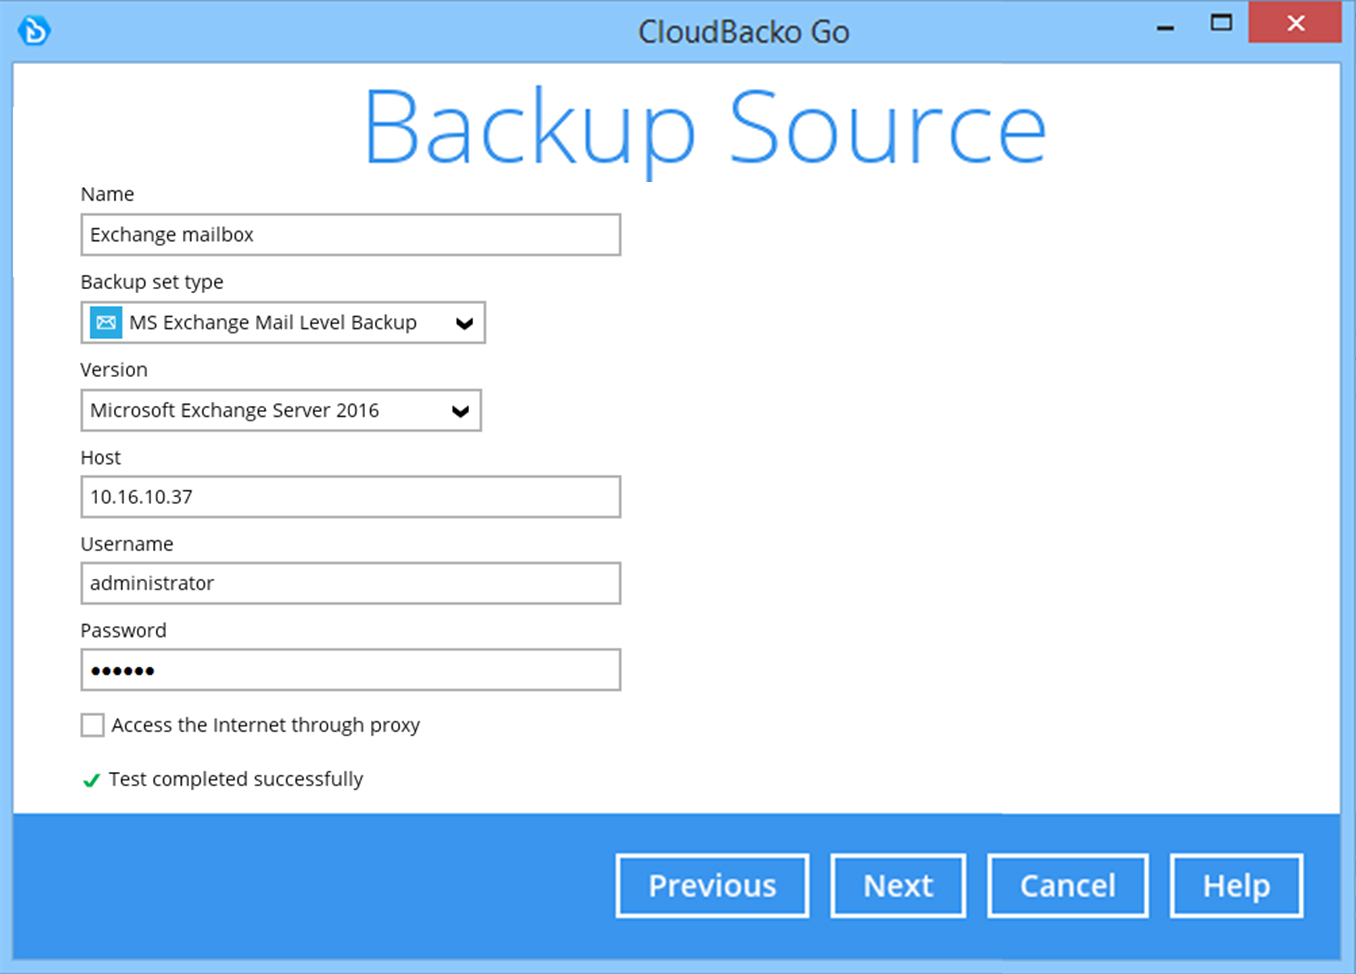The height and width of the screenshot is (974, 1356).
Task: Expand the Backup set type dropdown arrow
Action: click(x=464, y=323)
